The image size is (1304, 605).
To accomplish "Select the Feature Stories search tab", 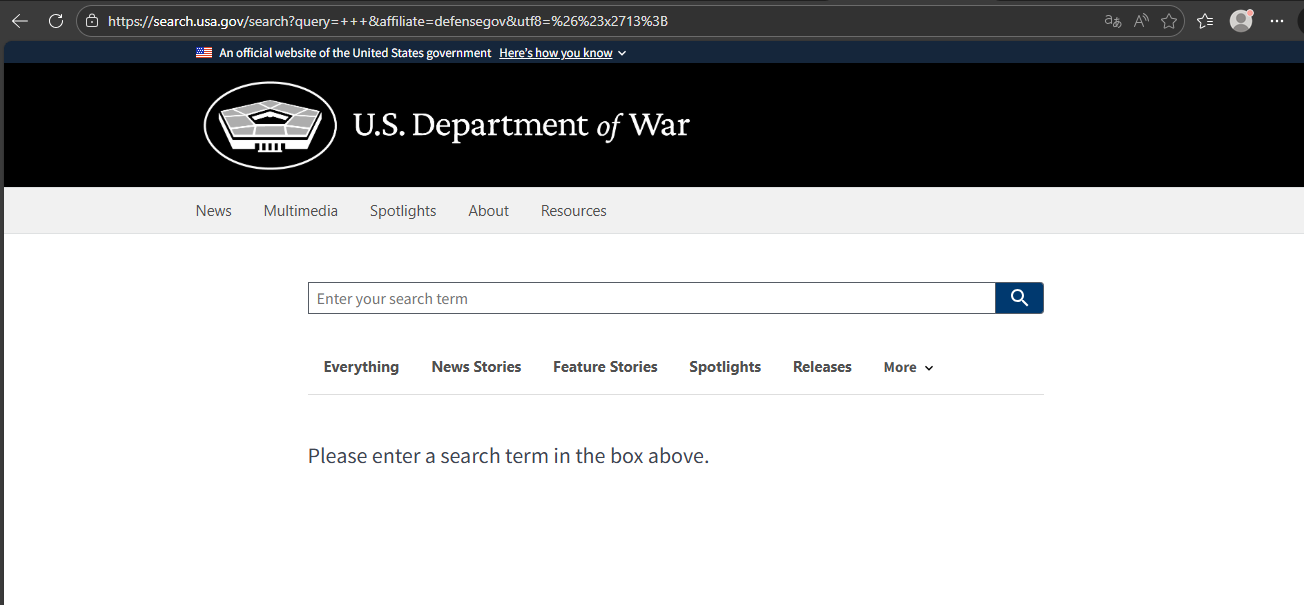I will coord(605,367).
